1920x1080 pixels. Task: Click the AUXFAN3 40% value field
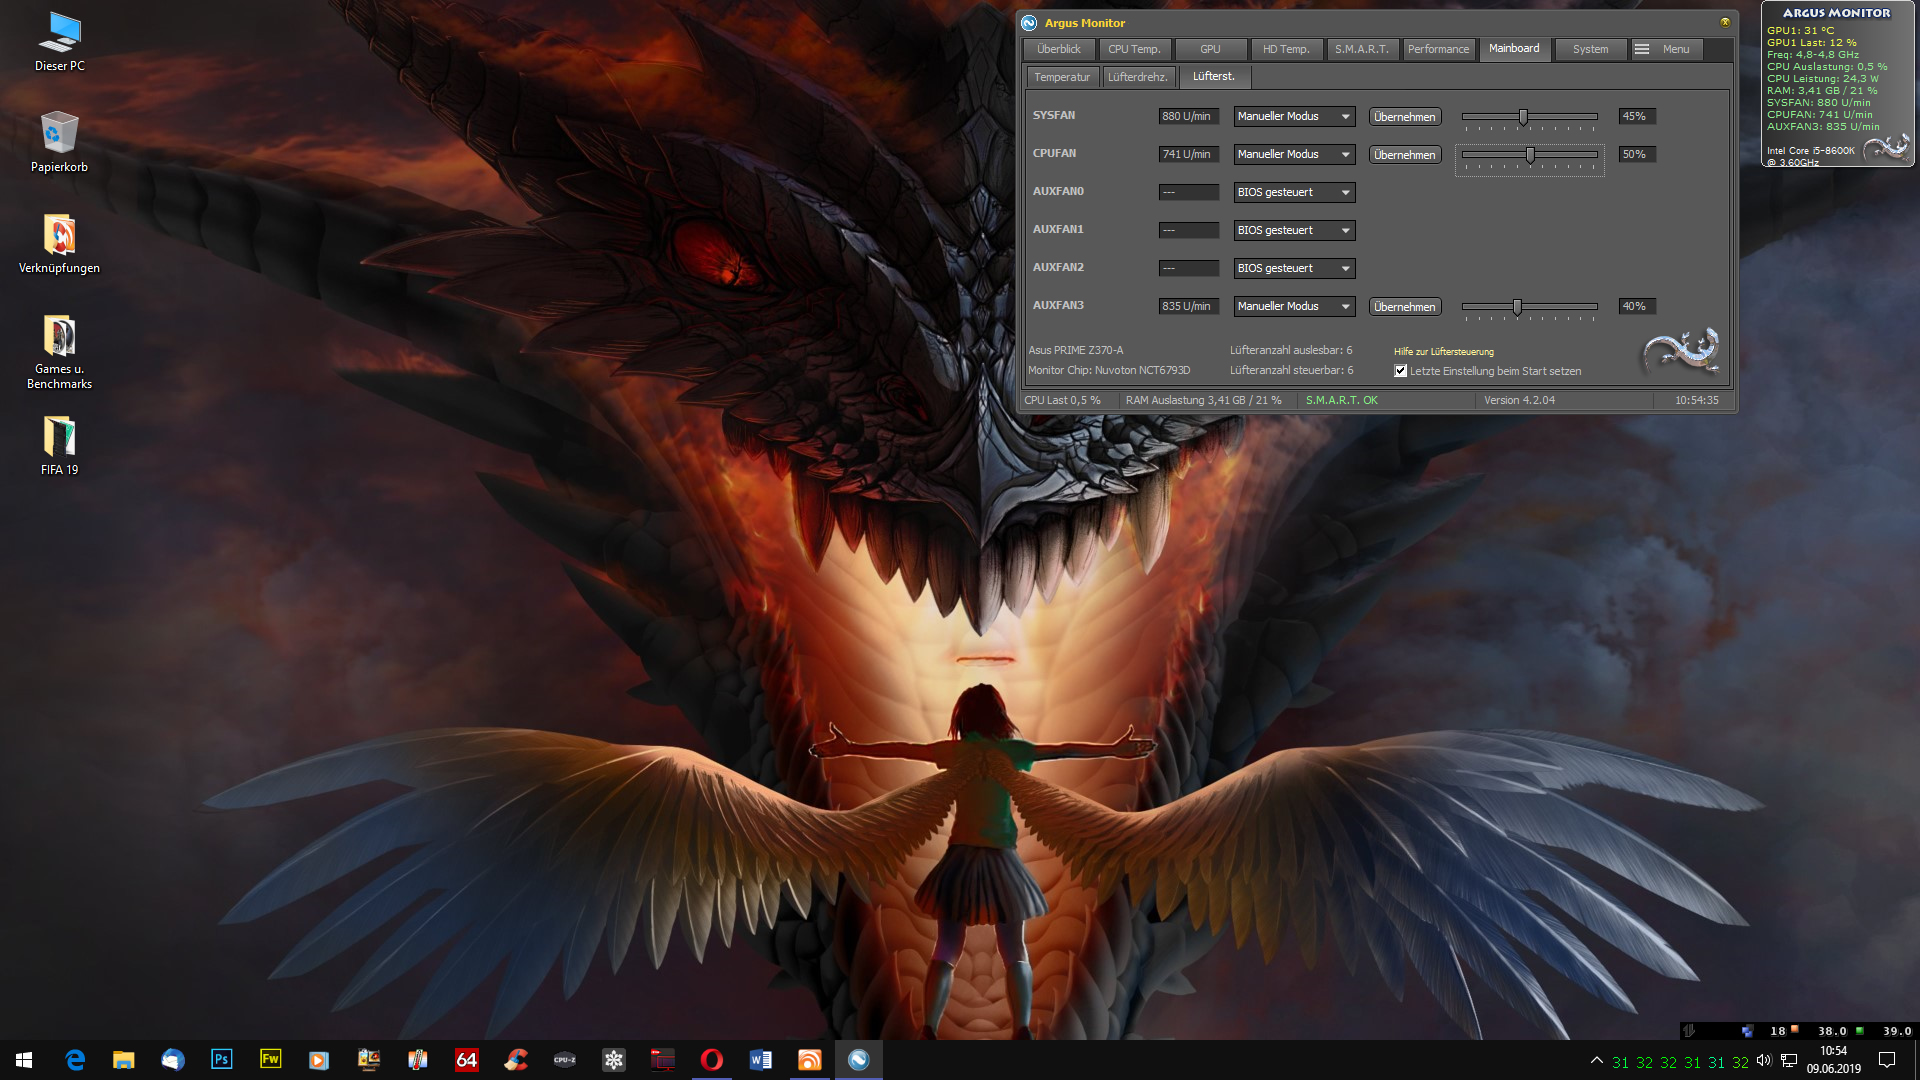(1637, 307)
